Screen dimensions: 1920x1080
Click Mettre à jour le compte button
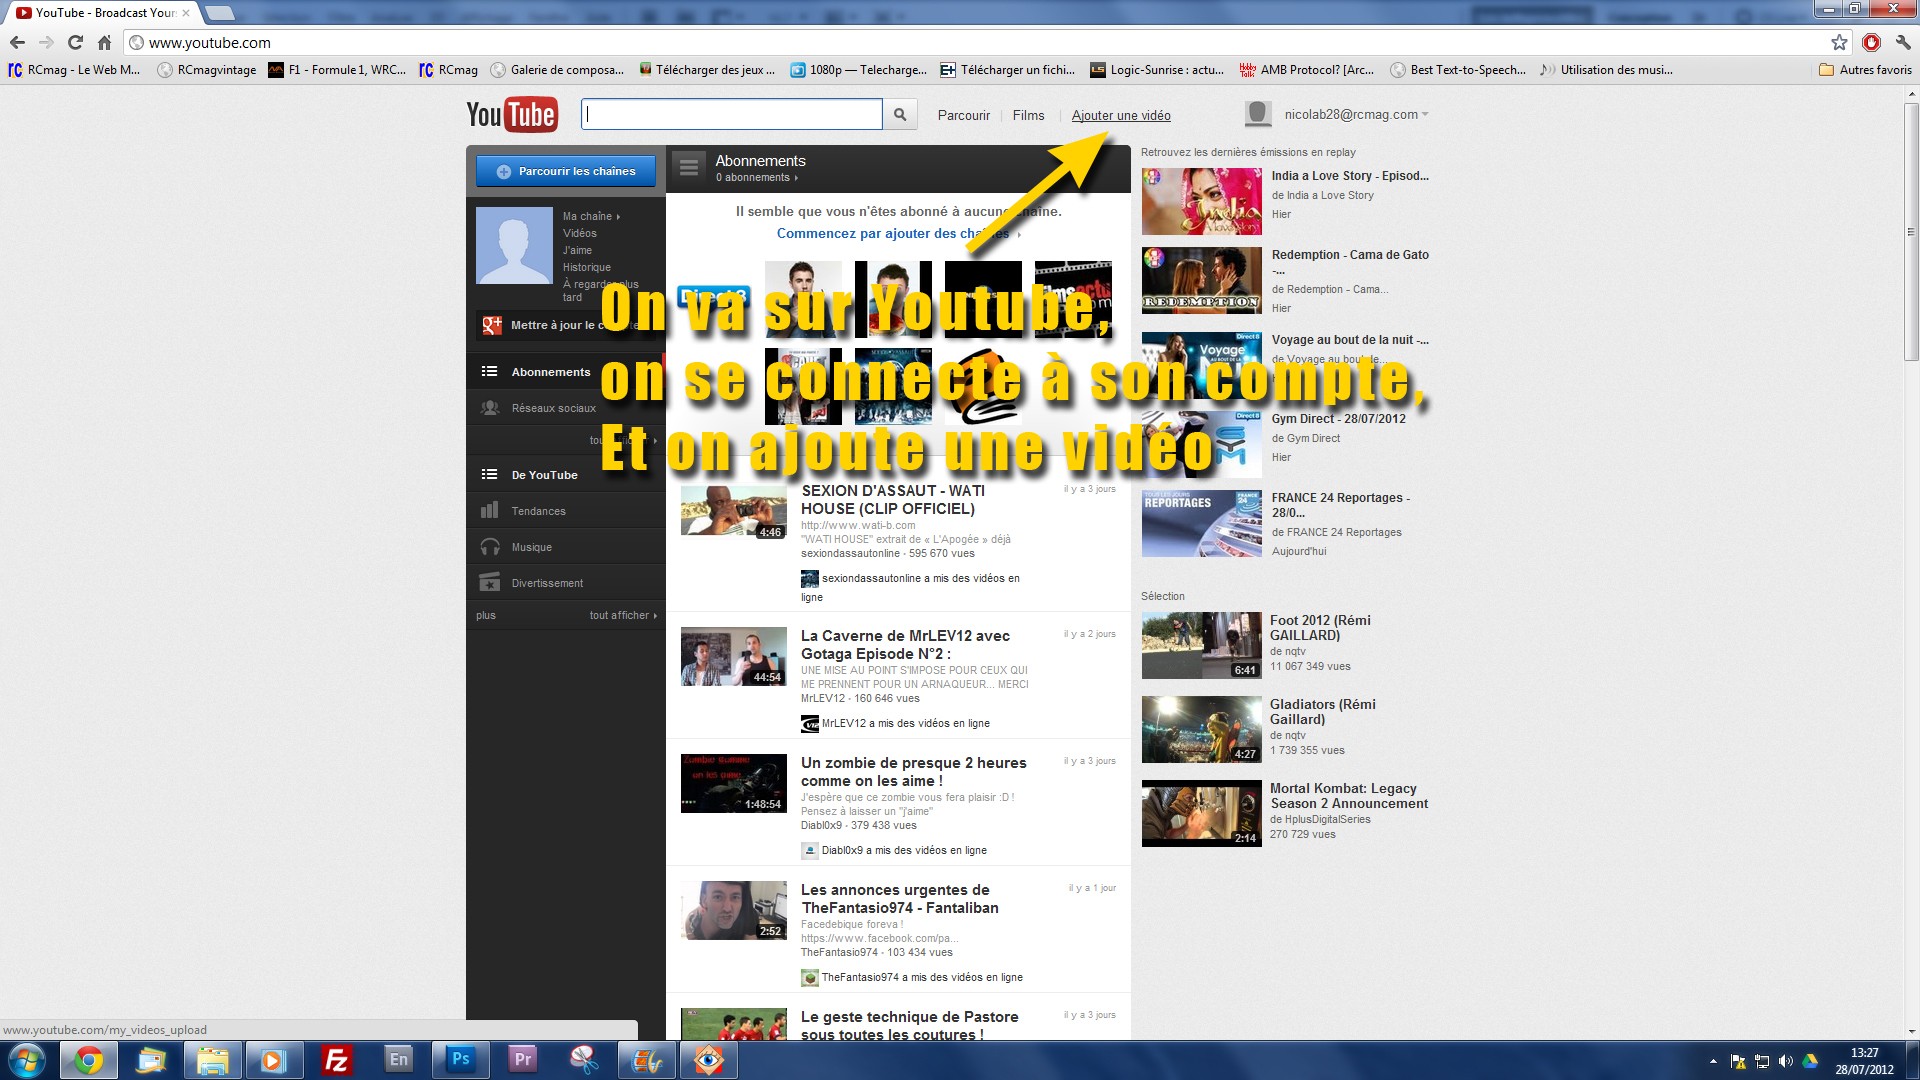coord(566,325)
